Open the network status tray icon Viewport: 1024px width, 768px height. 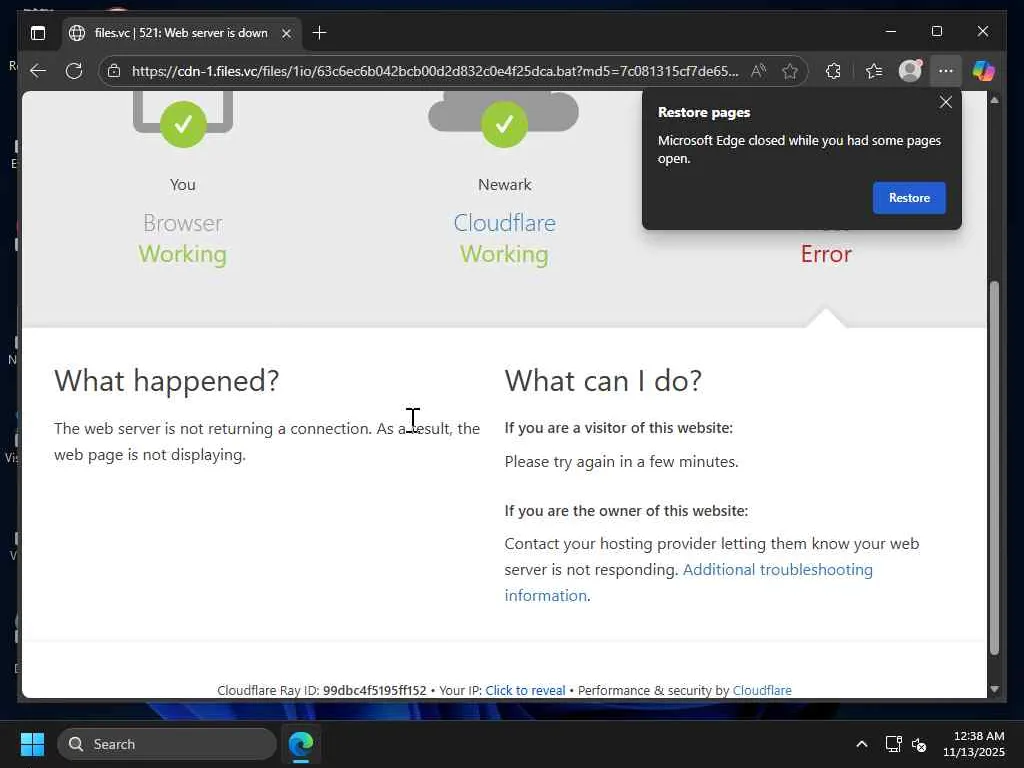[x=893, y=744]
